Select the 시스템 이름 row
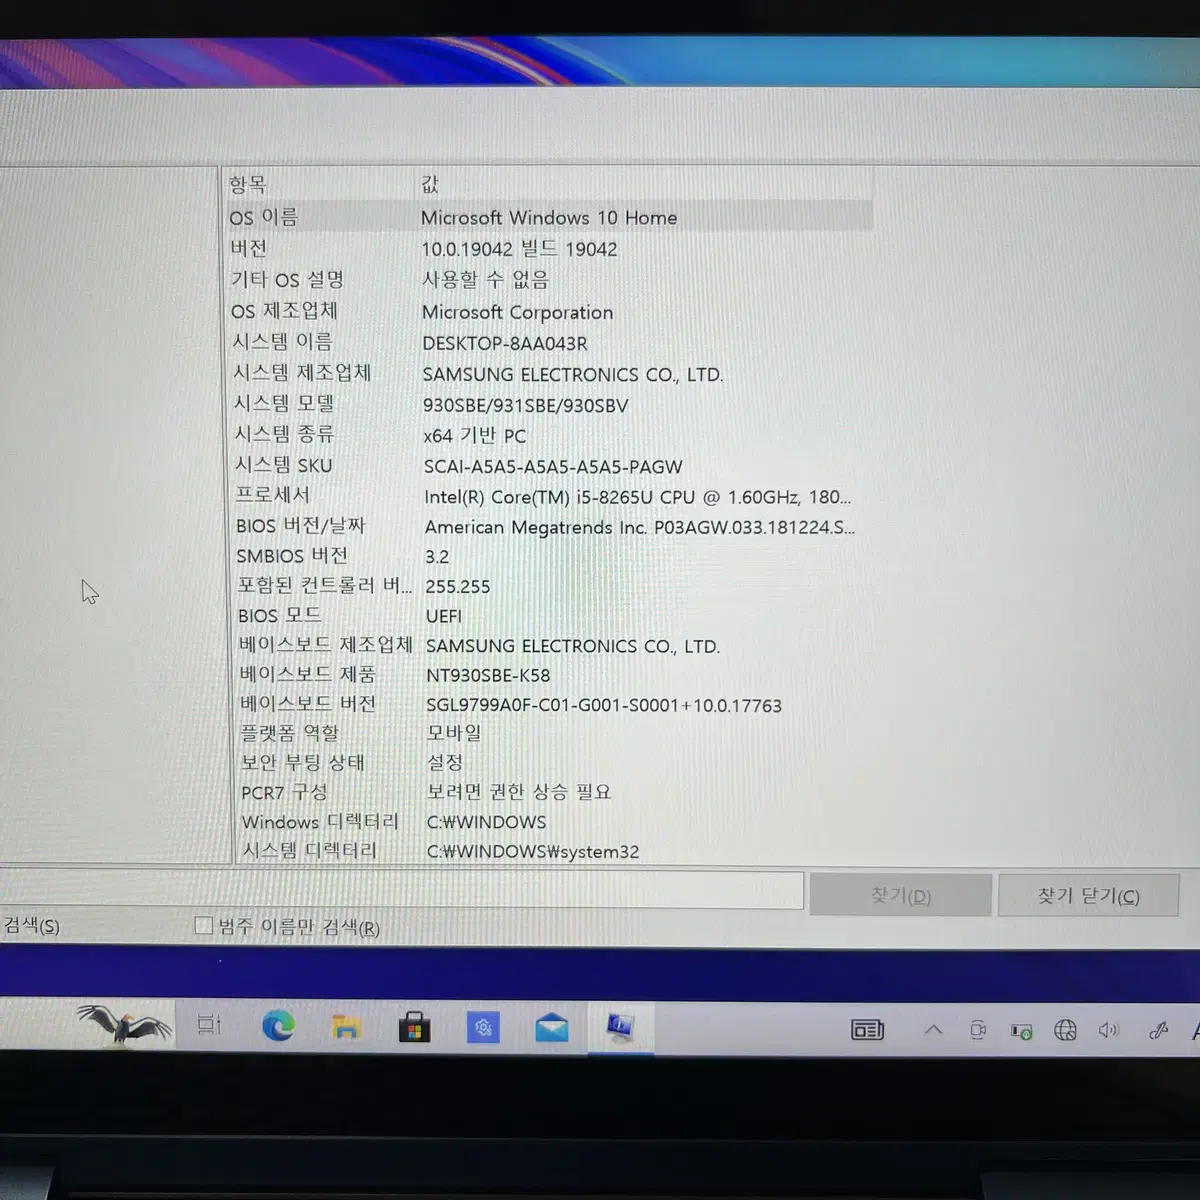1200x1200 pixels. pos(549,342)
